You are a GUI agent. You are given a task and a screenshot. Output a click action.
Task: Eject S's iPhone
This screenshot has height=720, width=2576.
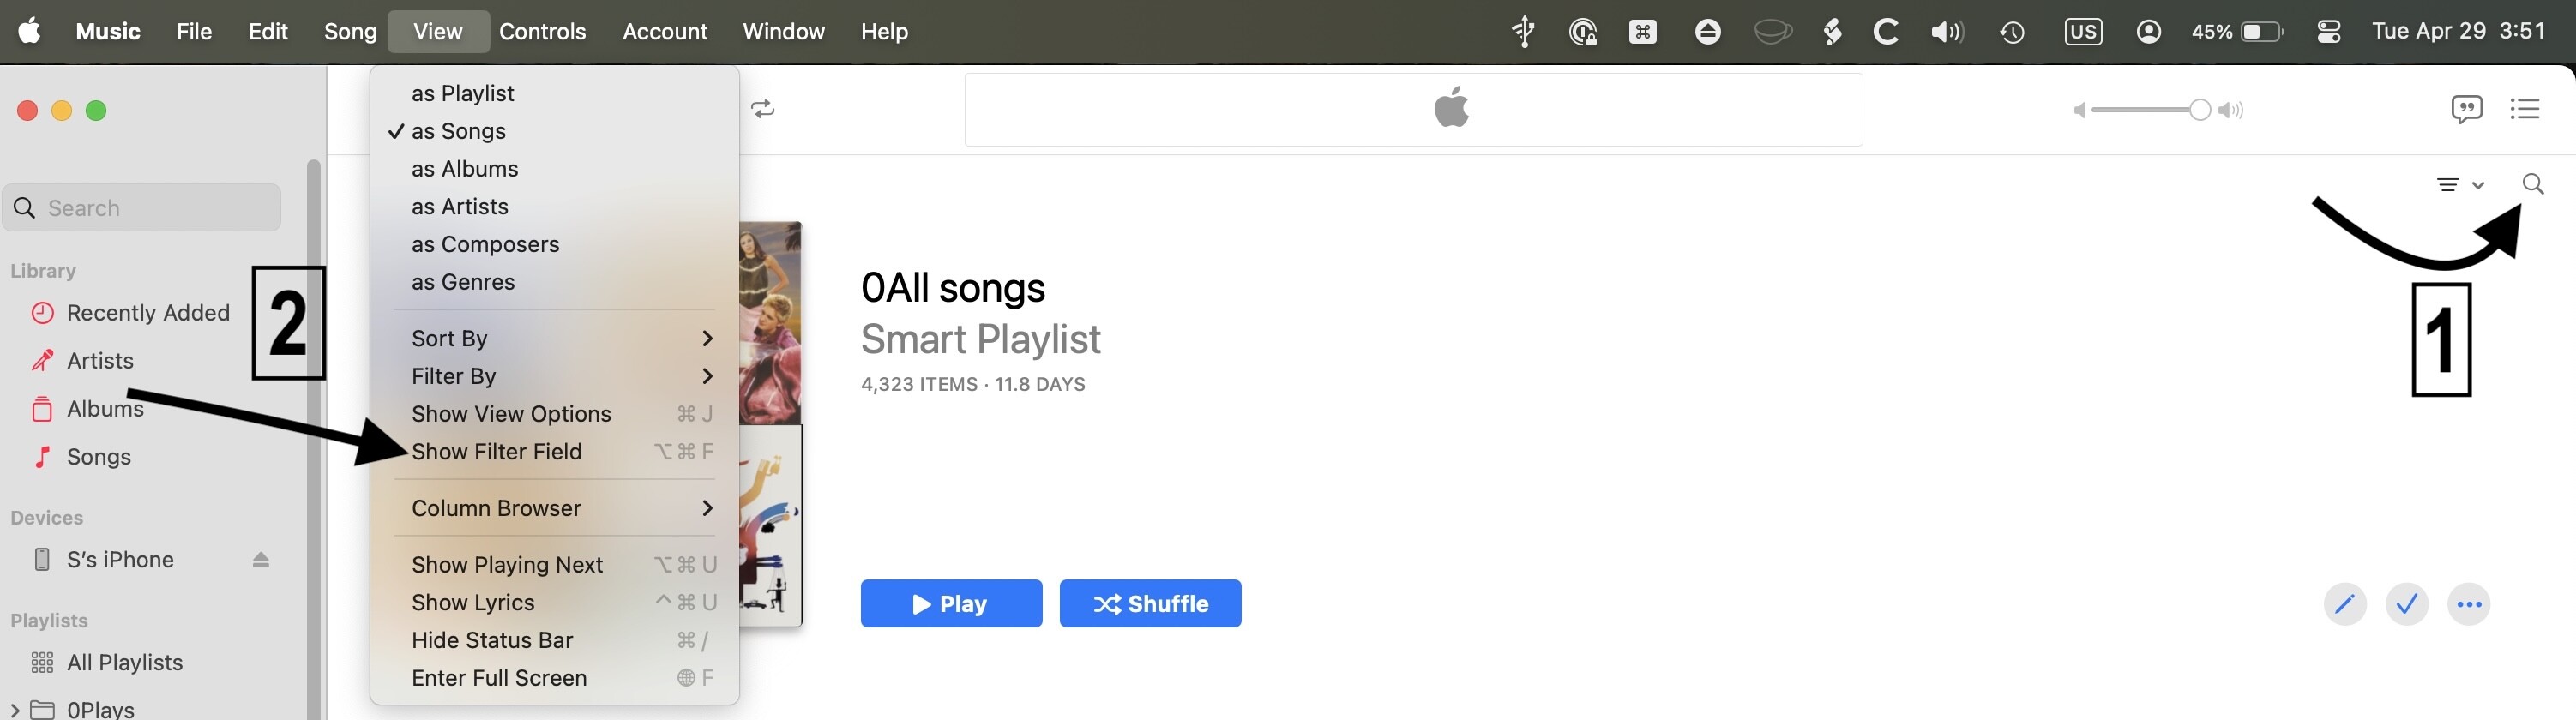click(260, 560)
